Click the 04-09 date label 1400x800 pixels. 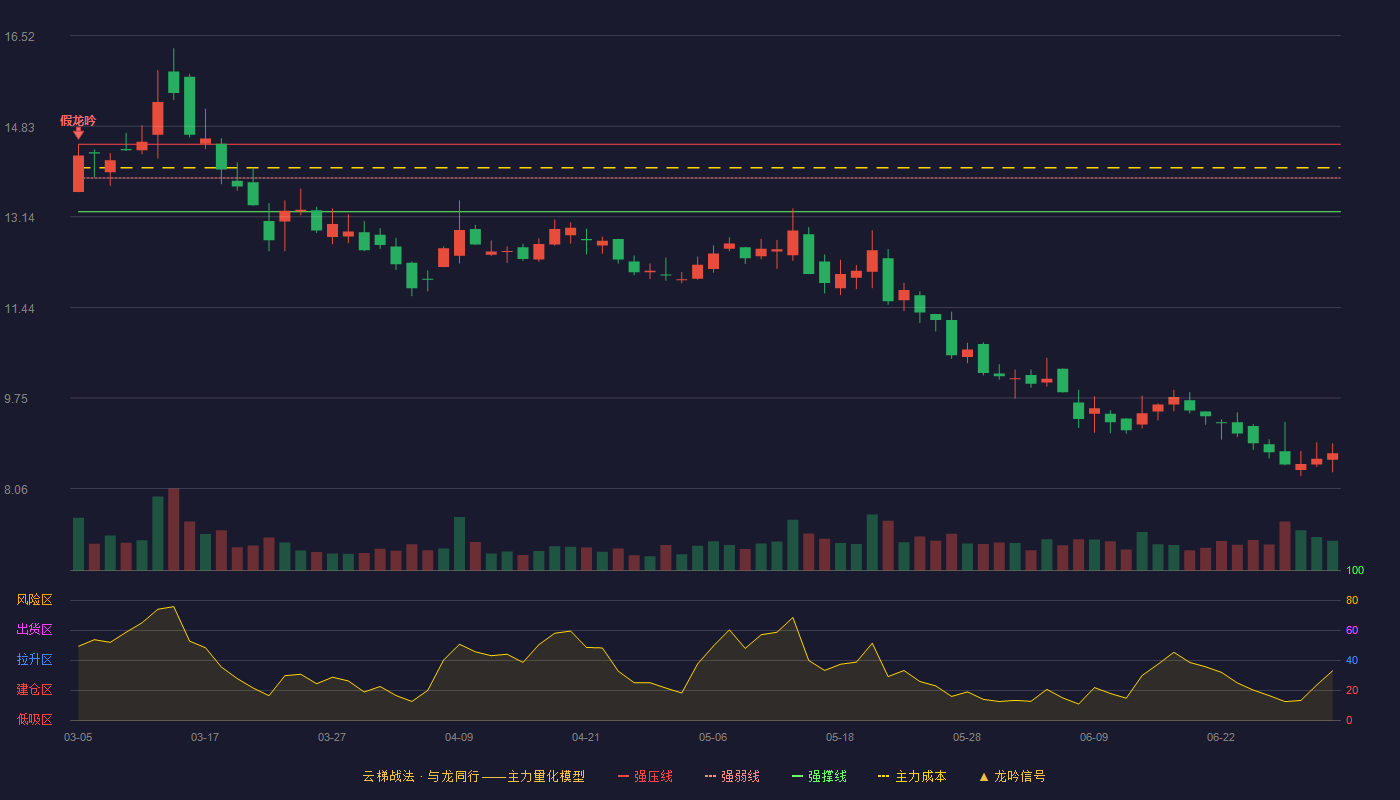click(459, 737)
